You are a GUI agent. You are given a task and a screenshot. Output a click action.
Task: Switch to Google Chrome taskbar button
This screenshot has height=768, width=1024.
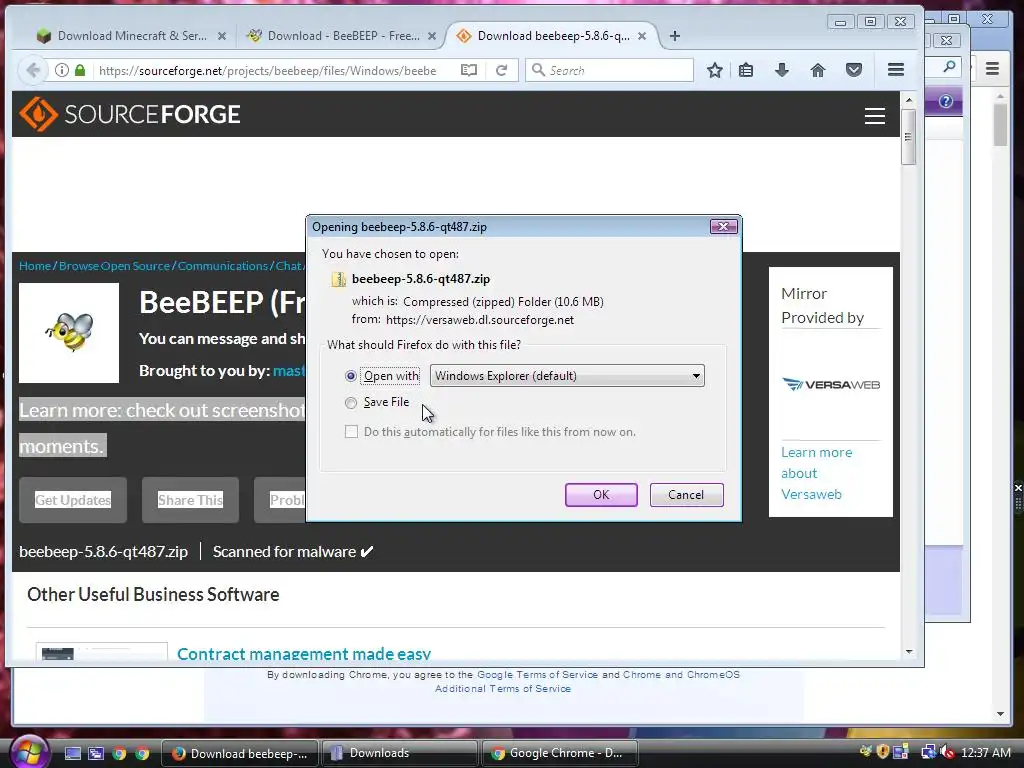559,753
